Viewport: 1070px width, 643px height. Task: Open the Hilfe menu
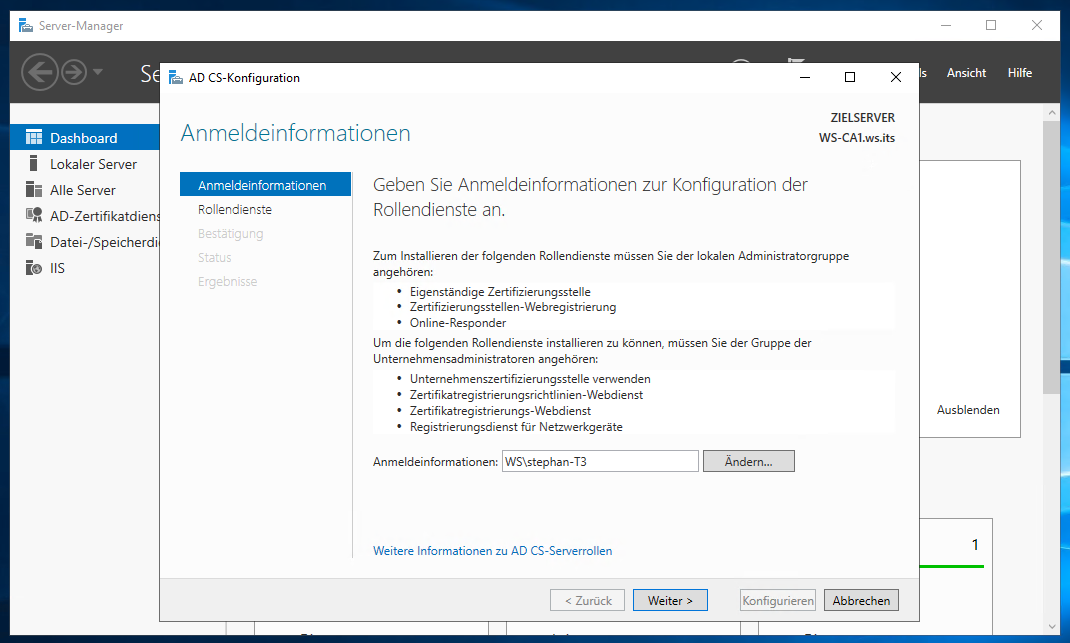pyautogui.click(x=1020, y=72)
